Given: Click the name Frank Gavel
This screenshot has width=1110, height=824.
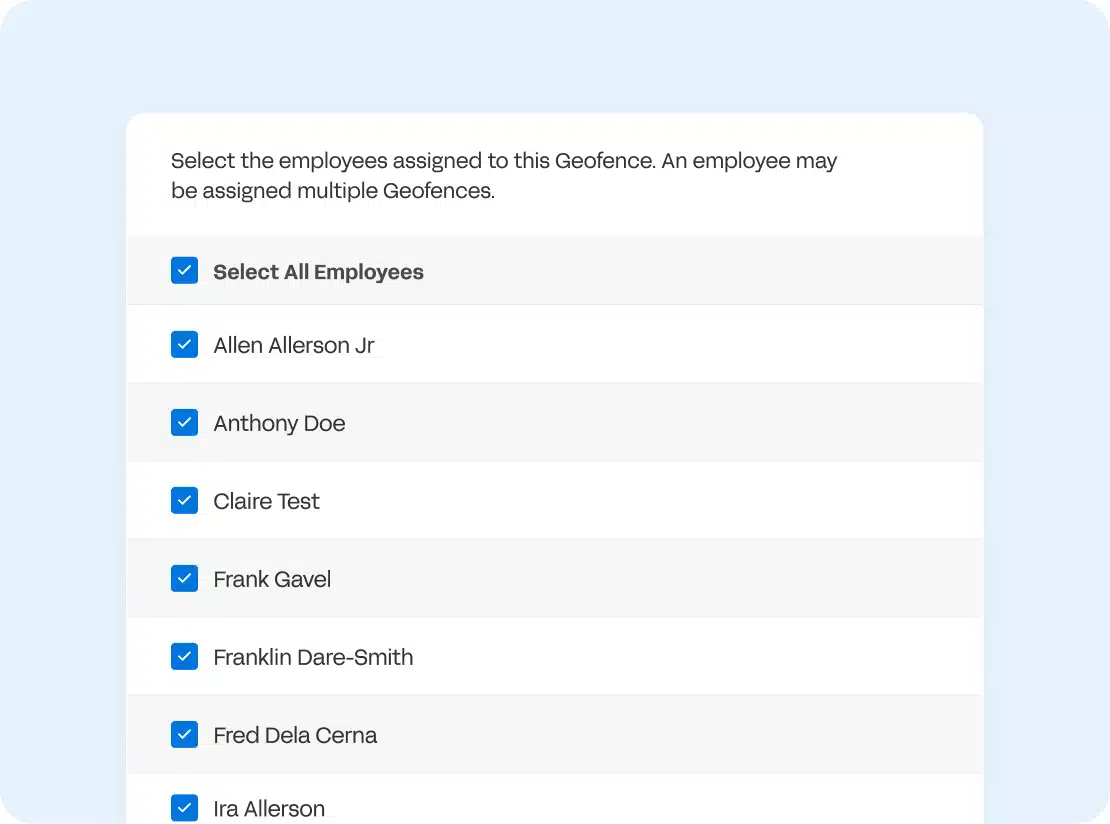Looking at the screenshot, I should [x=271, y=578].
